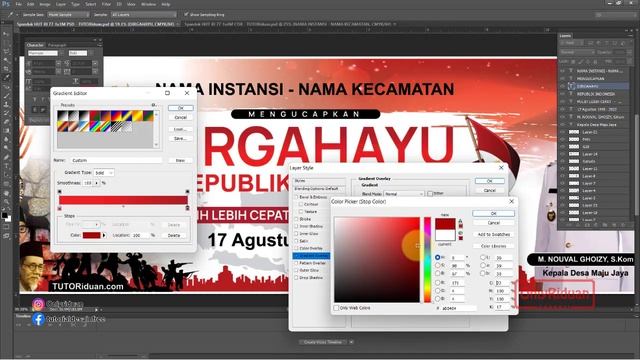Viewport: 640px width, 360px height.
Task: Open the Sample All Layers dropdown
Action: [x=143, y=14]
